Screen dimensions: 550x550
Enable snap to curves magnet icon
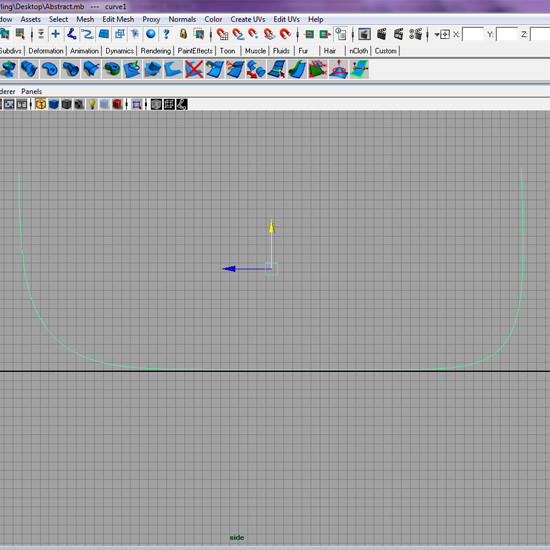click(x=238, y=34)
